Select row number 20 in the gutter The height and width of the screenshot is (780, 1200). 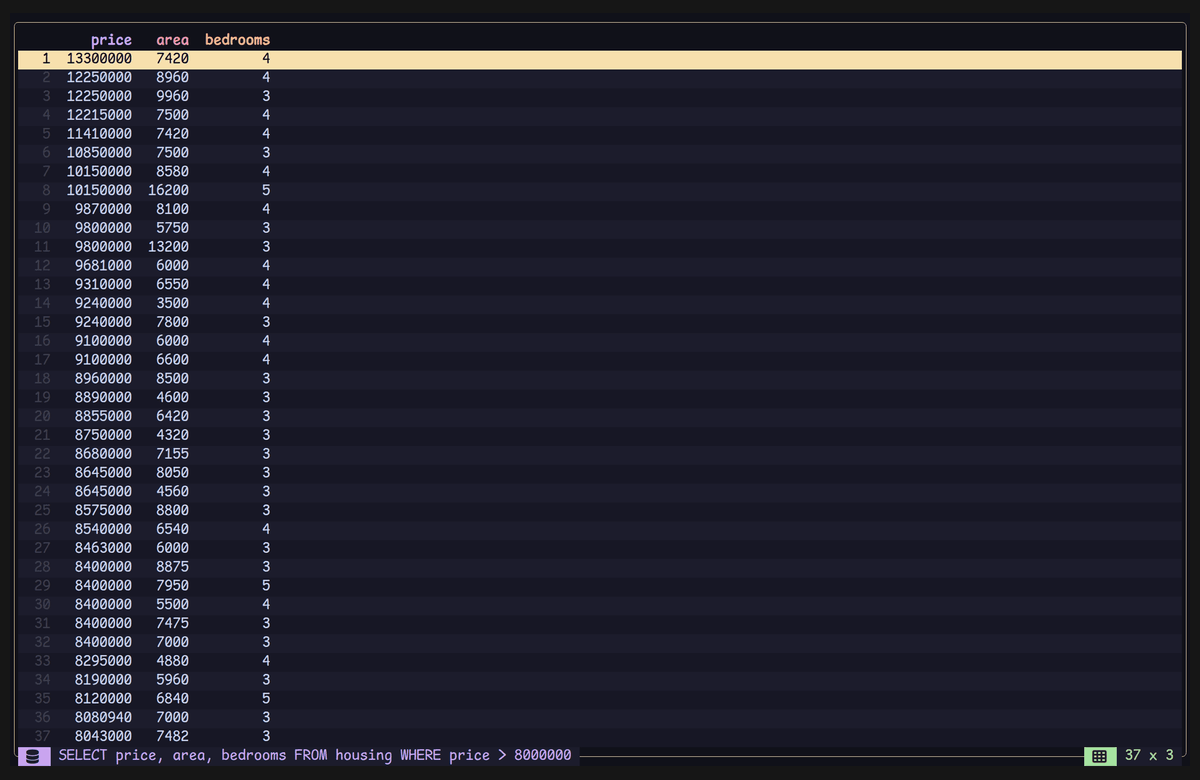pyautogui.click(x=42, y=416)
